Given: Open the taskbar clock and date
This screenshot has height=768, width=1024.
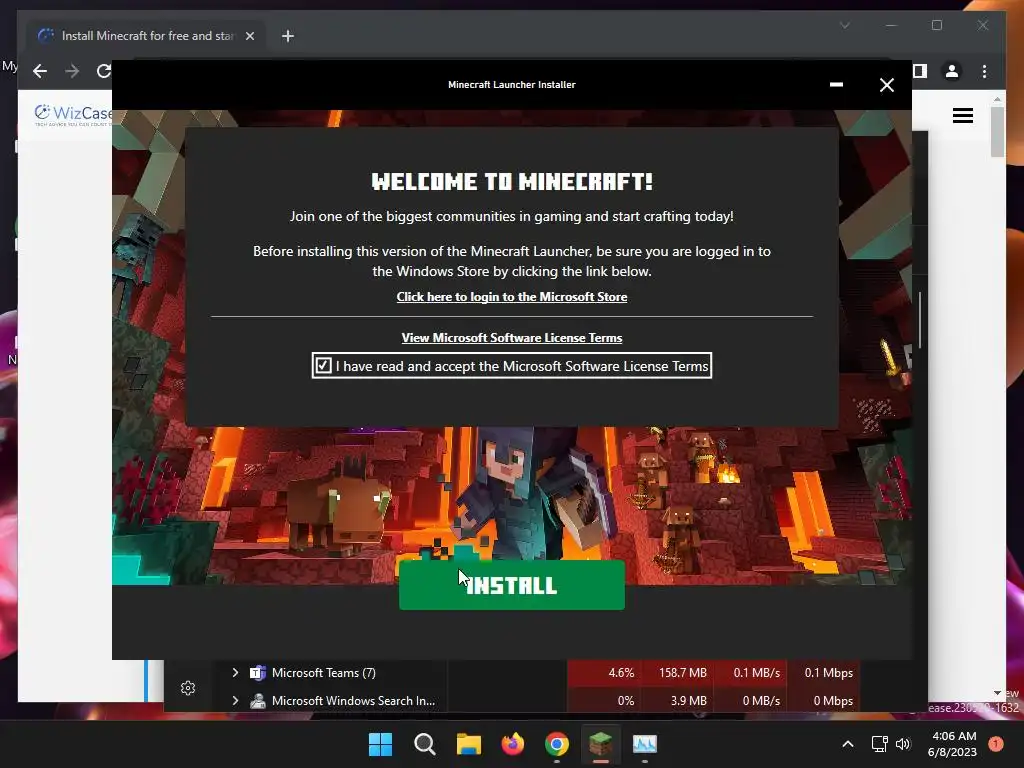Looking at the screenshot, I should [952, 744].
